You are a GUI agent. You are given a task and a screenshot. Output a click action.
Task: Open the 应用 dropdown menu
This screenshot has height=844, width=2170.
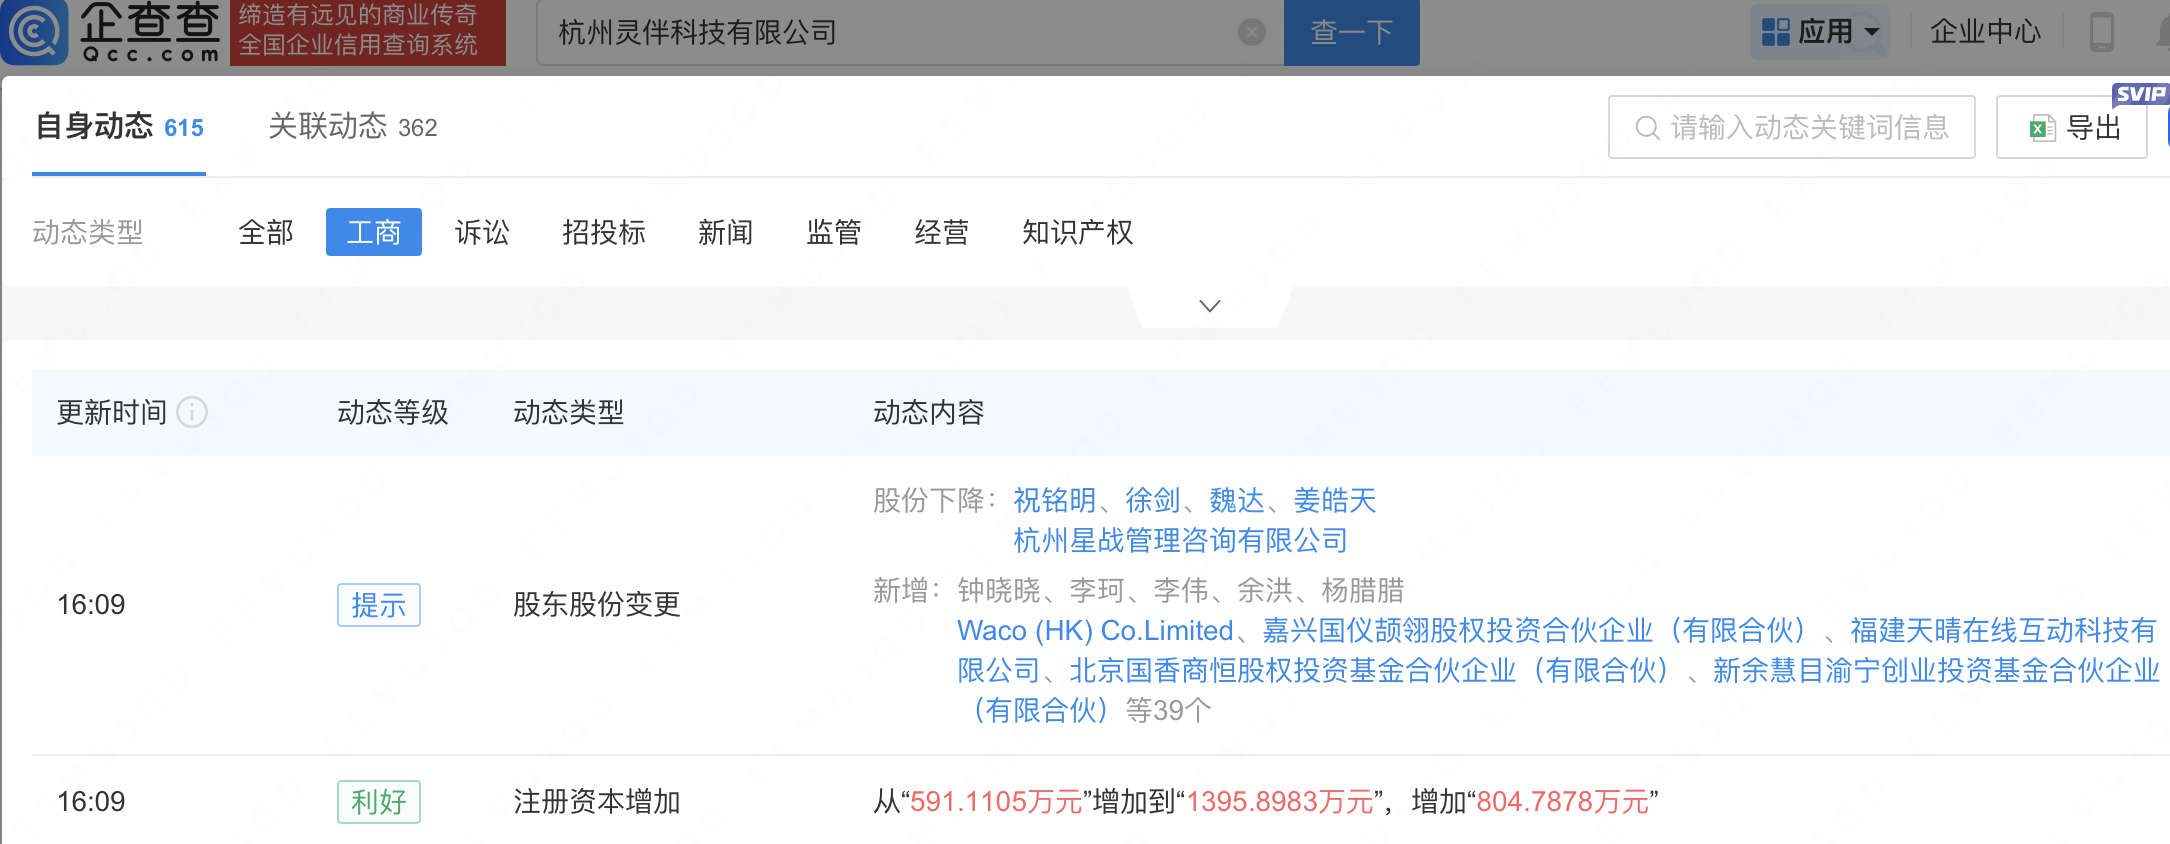point(1820,32)
